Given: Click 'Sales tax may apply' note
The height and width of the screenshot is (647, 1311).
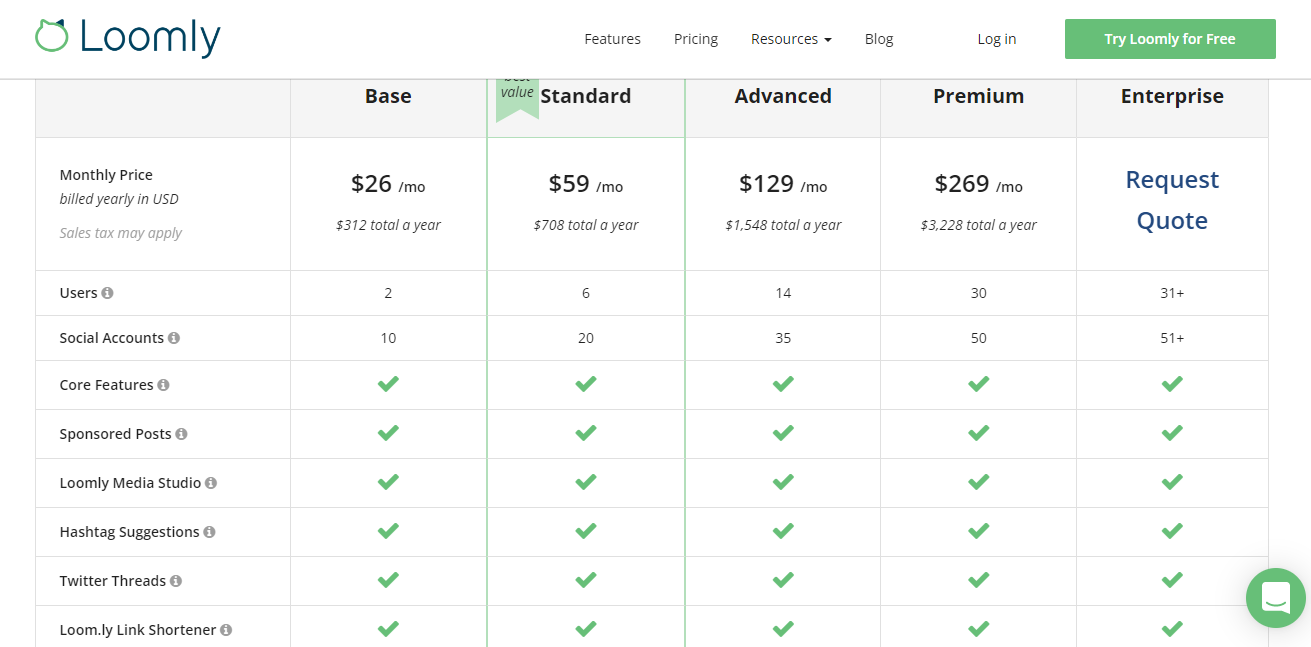Looking at the screenshot, I should tap(121, 233).
